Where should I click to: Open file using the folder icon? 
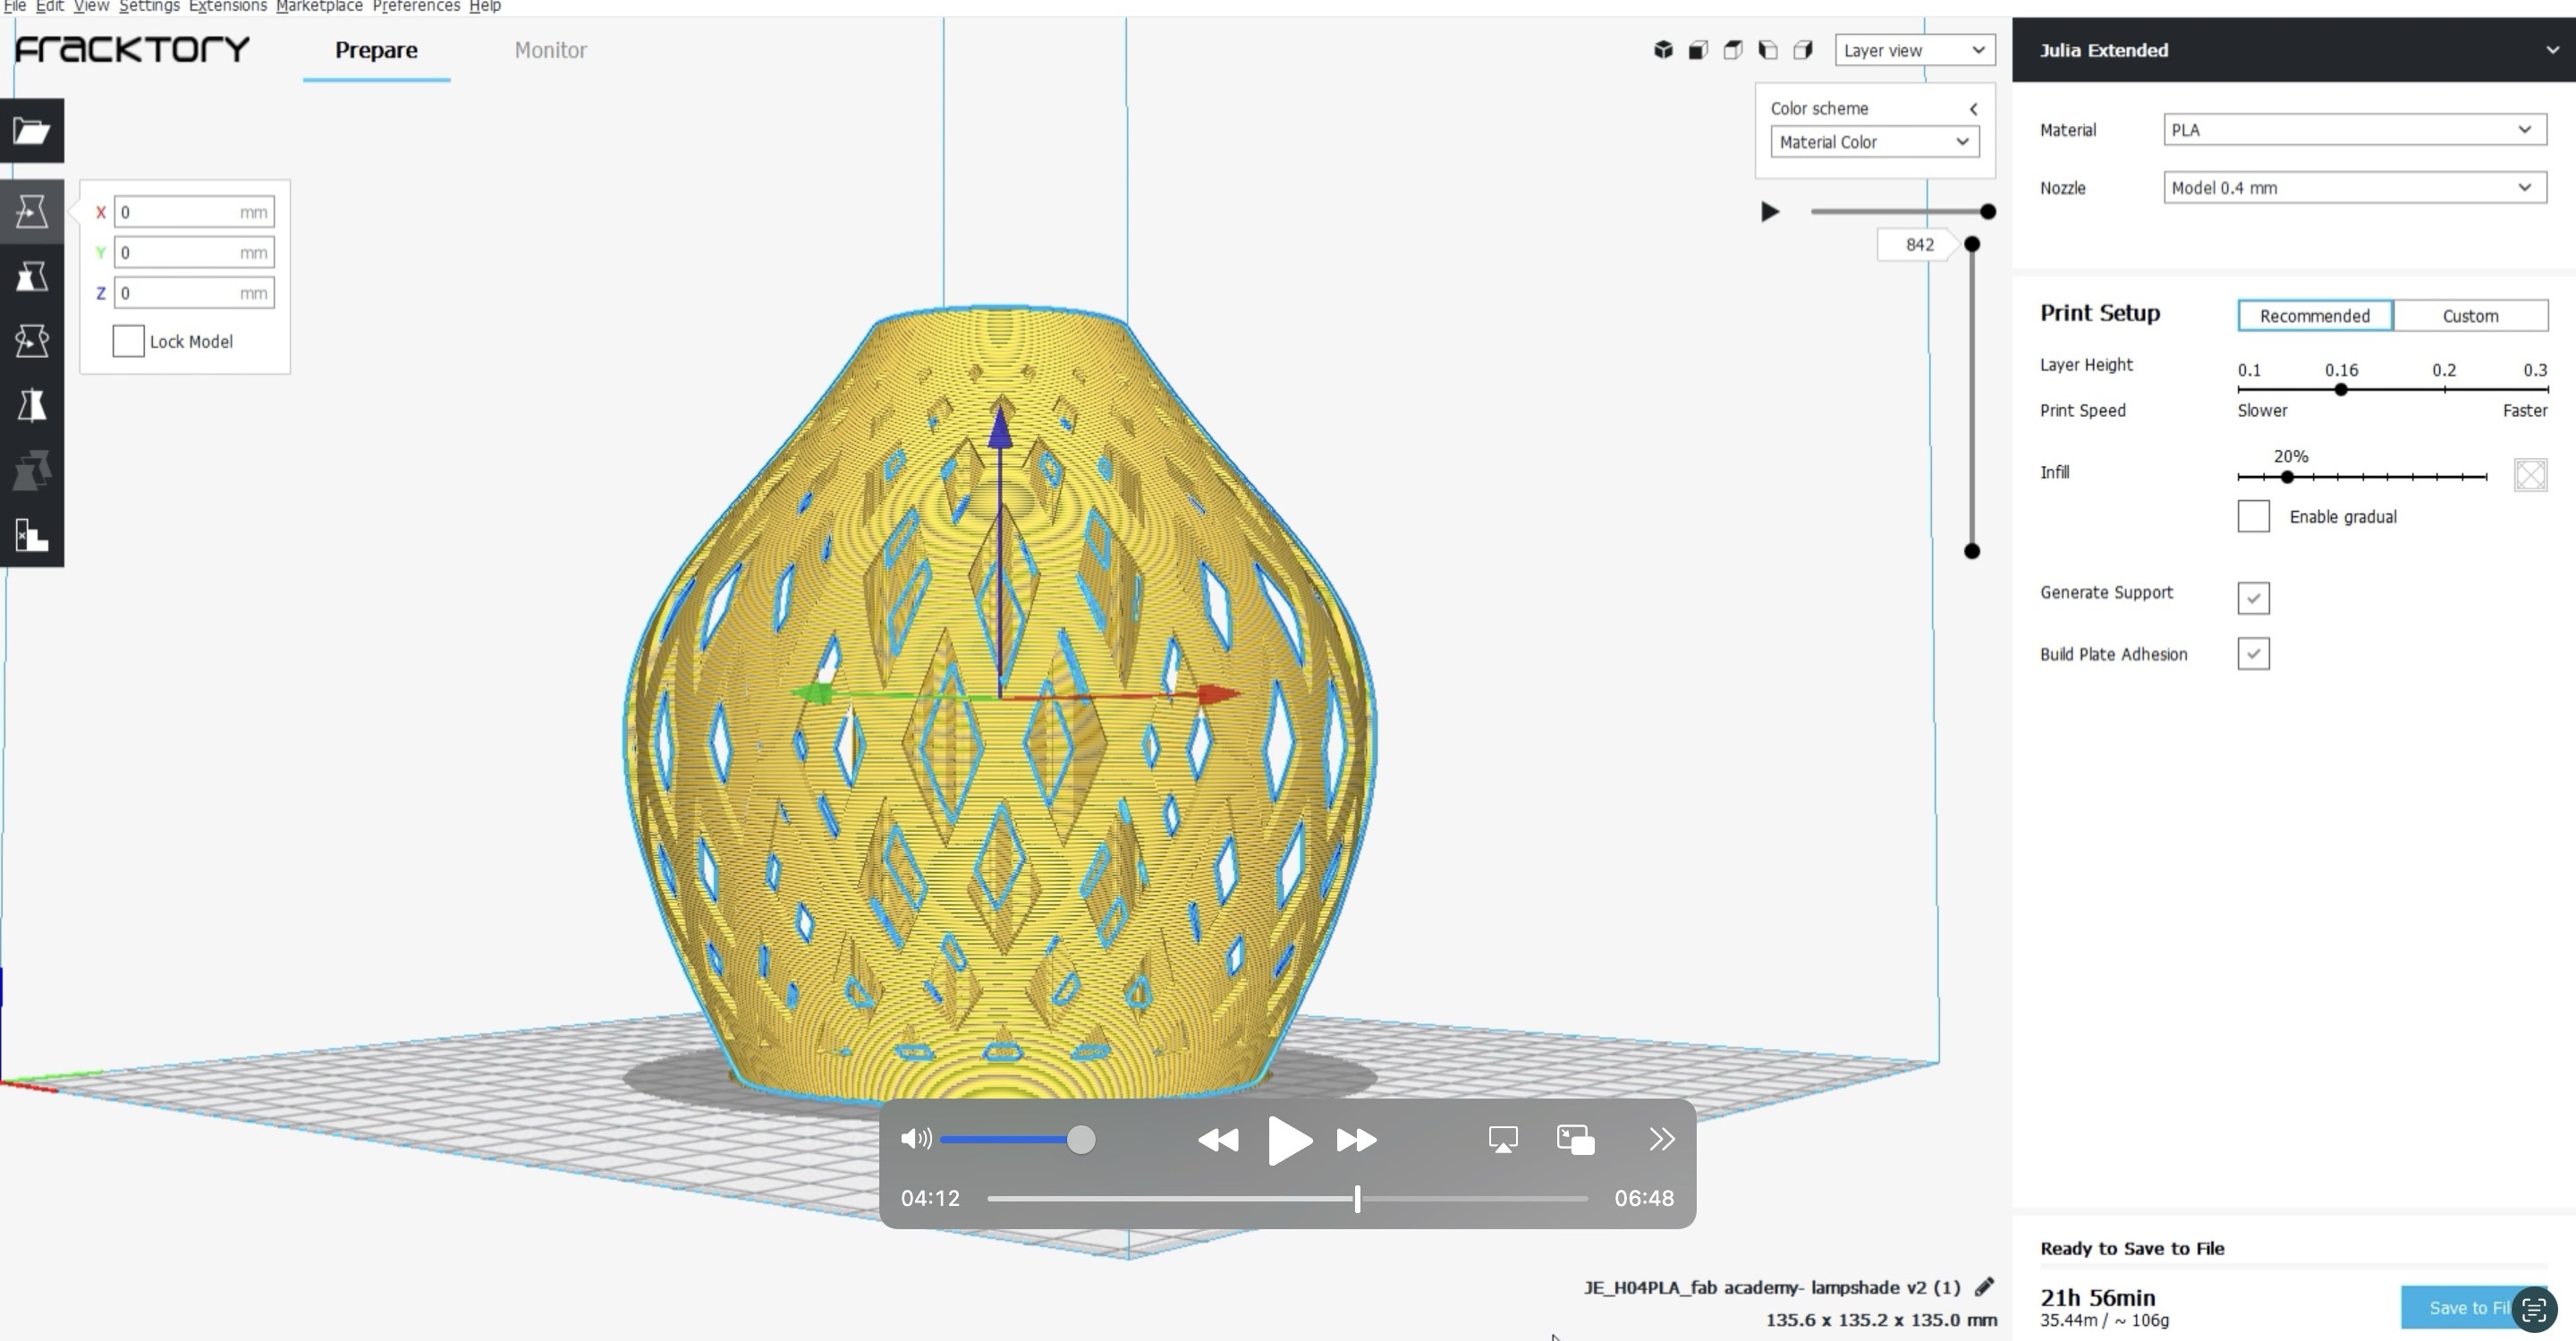32,130
